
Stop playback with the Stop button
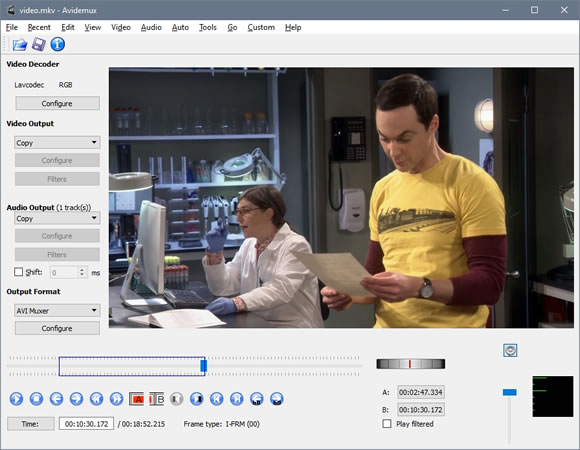click(36, 399)
